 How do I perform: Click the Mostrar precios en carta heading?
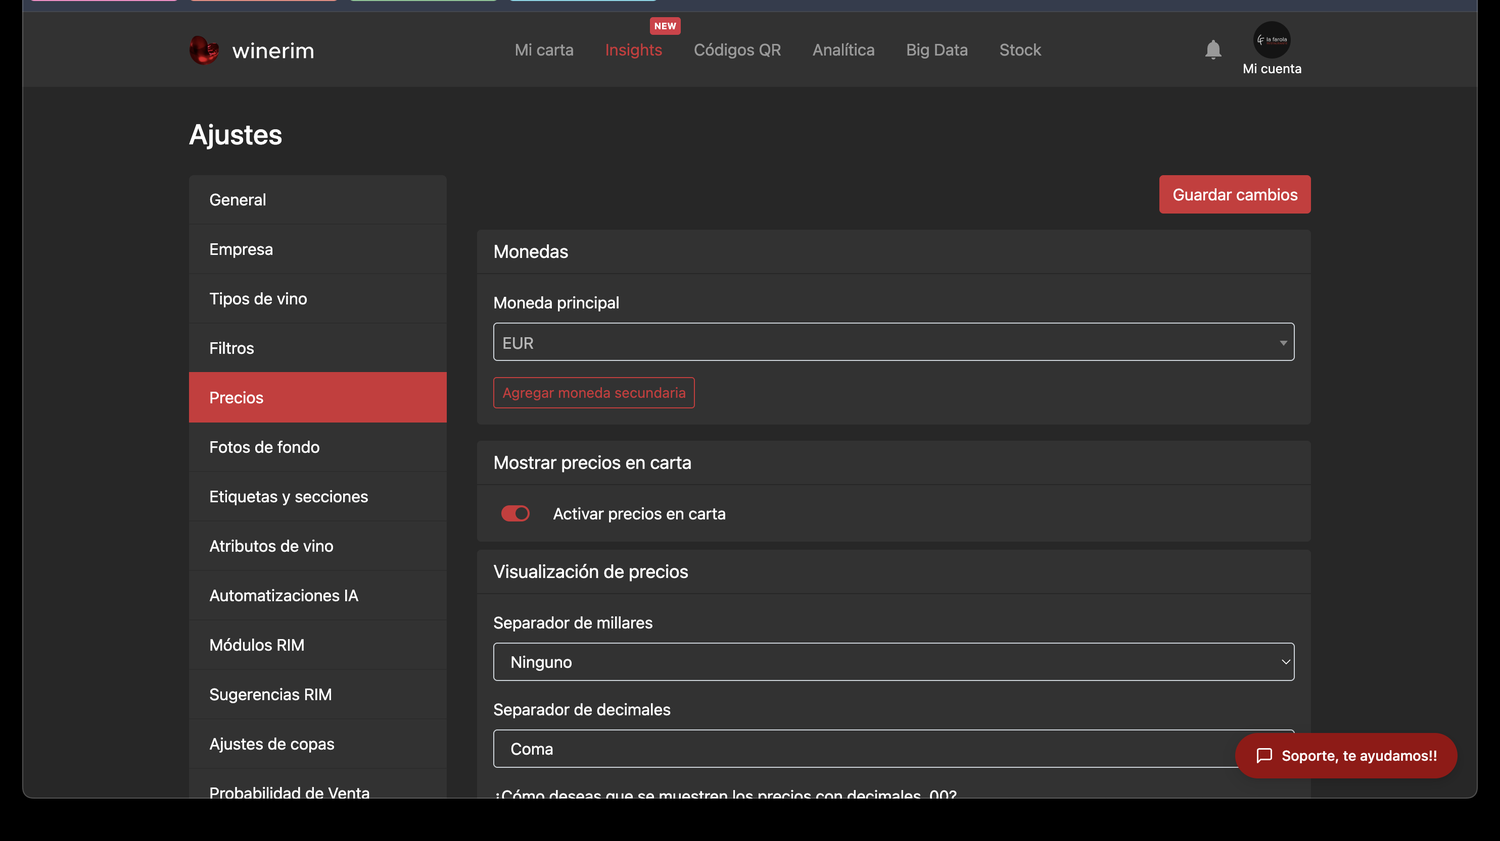pos(592,463)
